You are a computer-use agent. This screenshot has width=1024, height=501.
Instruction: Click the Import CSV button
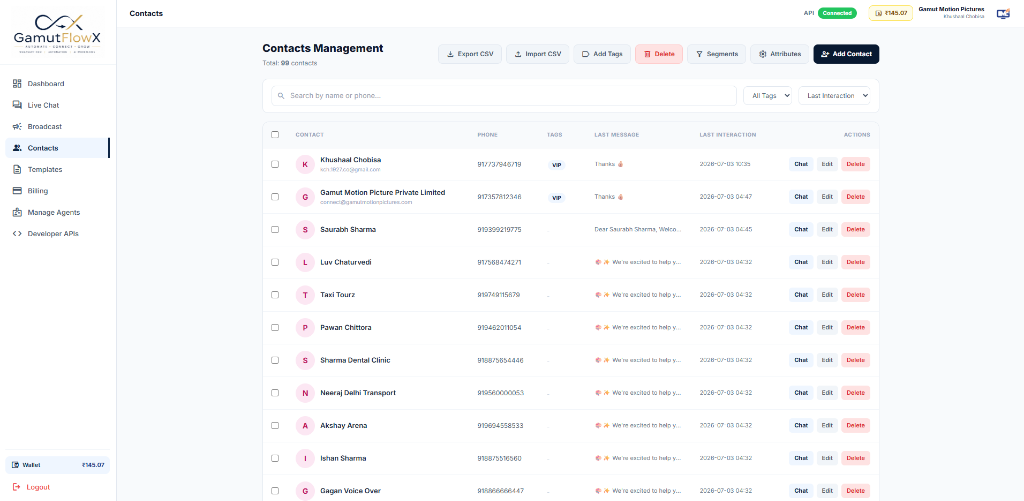coord(537,54)
